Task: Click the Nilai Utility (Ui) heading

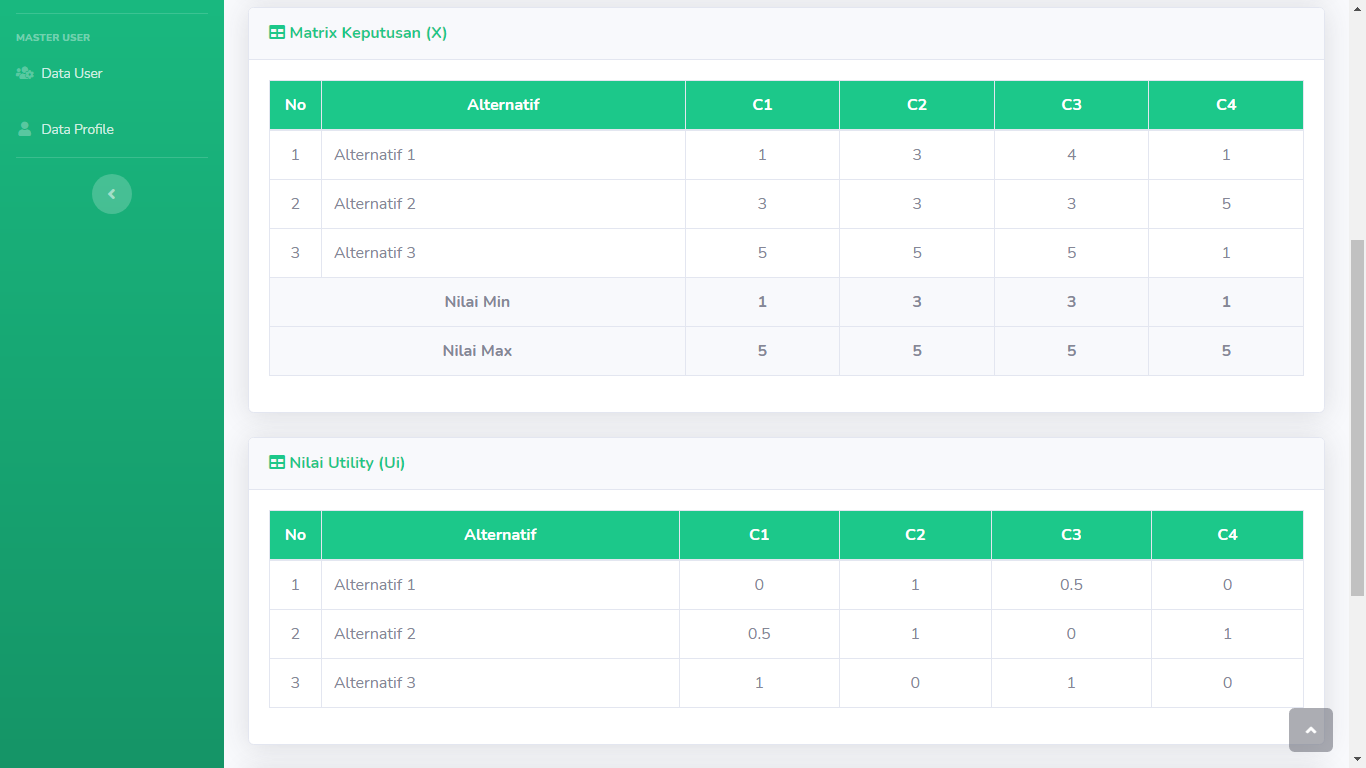Action: (347, 463)
